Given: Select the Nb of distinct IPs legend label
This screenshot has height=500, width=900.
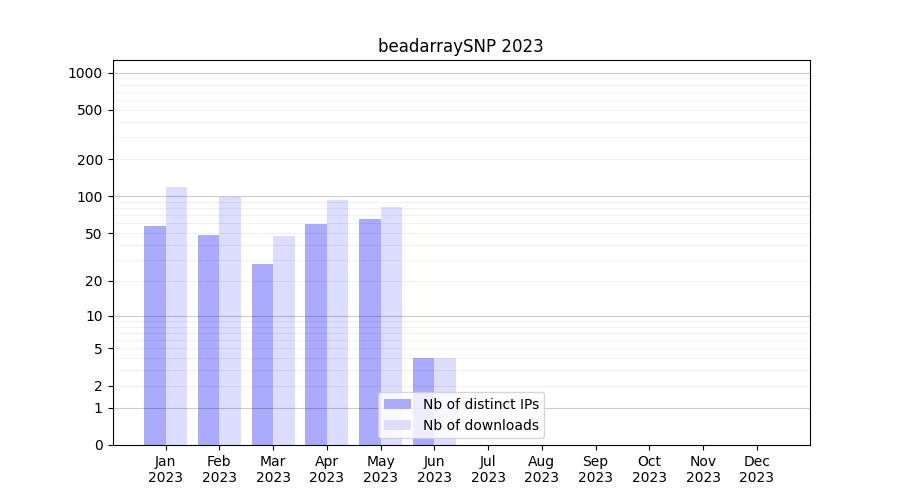Looking at the screenshot, I should click(x=480, y=404).
